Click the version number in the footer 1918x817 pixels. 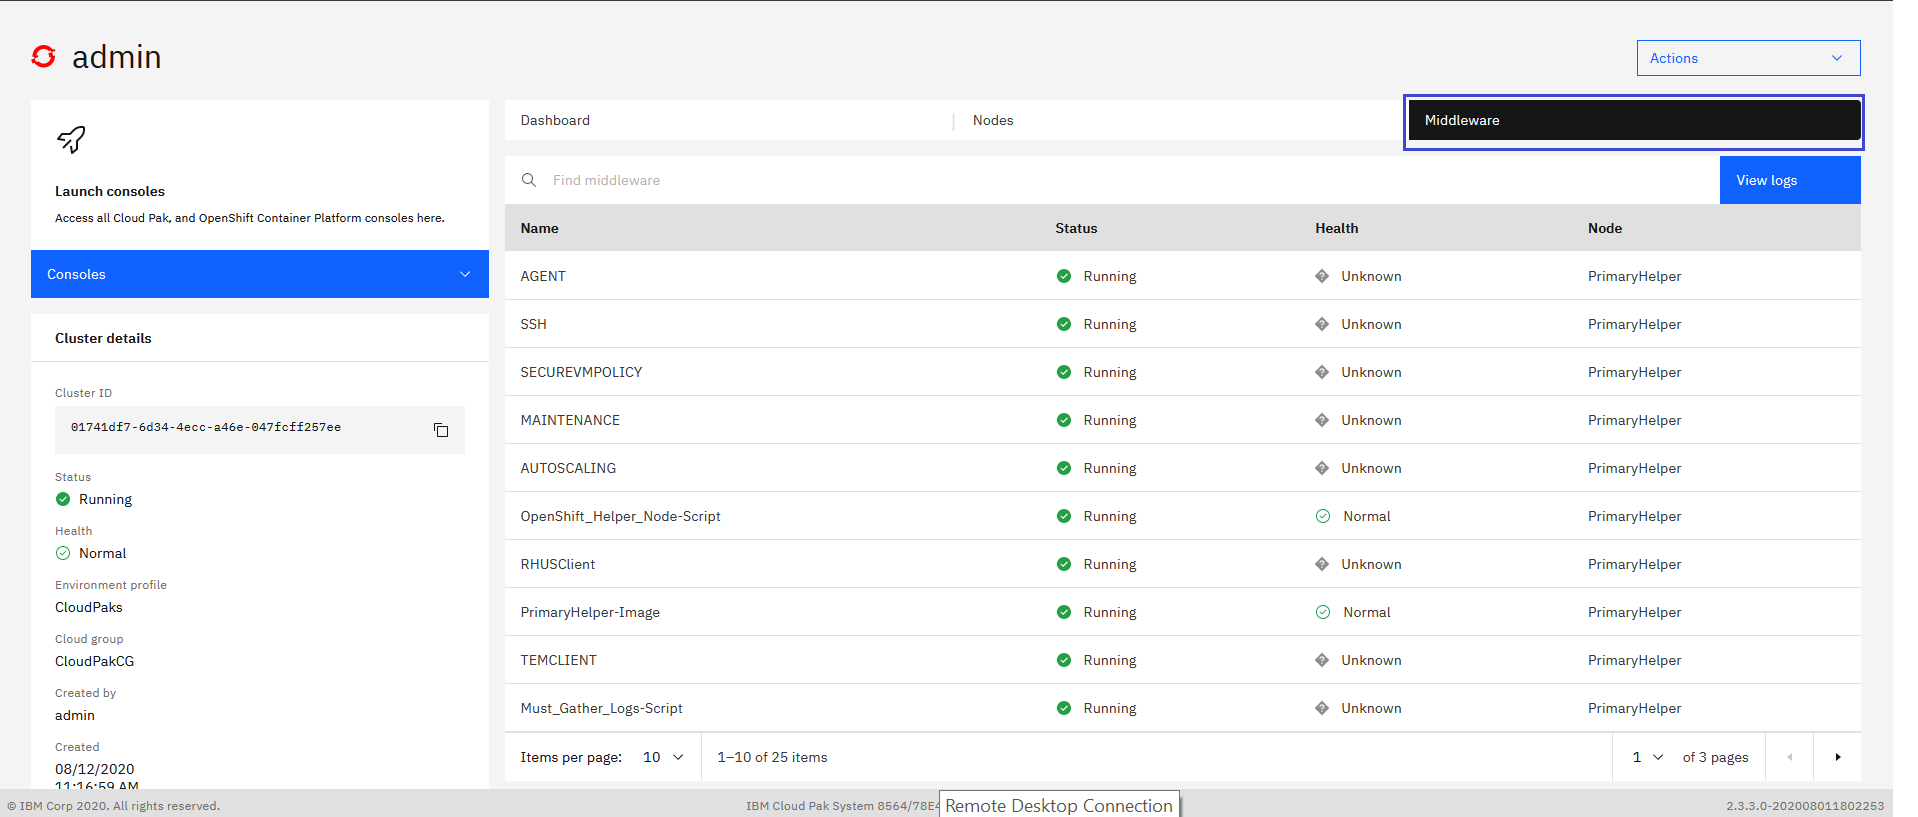tap(1804, 806)
